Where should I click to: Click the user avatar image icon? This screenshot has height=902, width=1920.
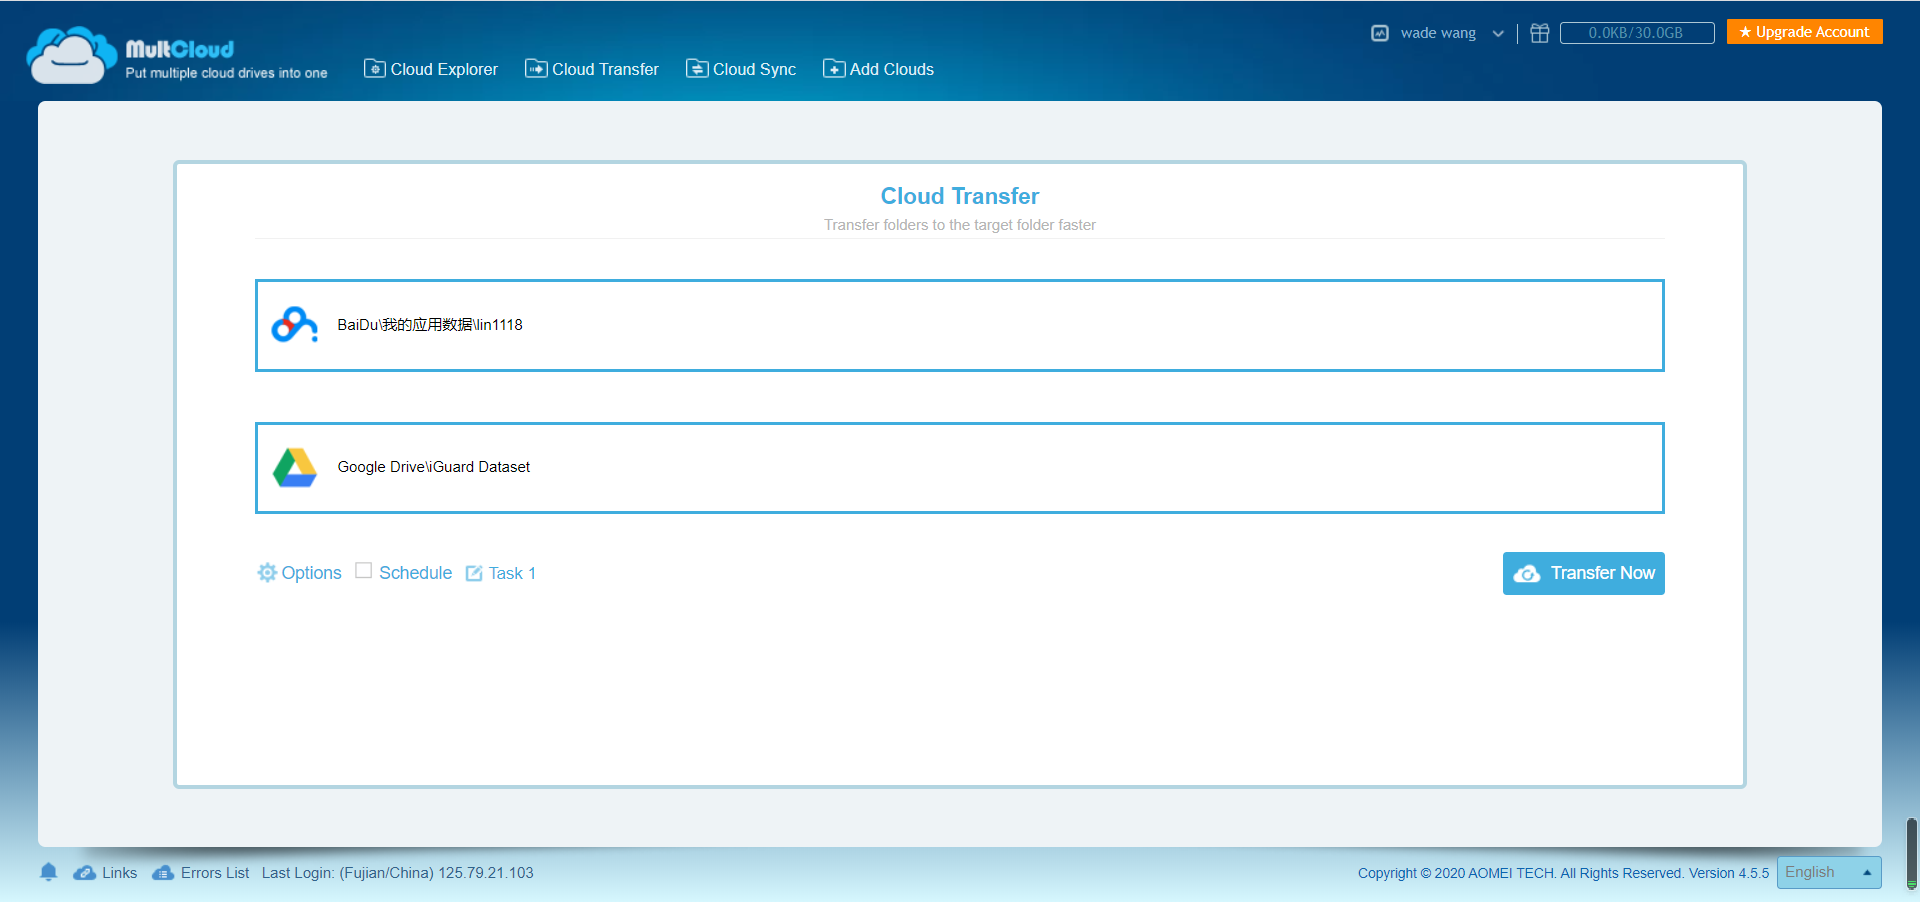coord(1379,32)
